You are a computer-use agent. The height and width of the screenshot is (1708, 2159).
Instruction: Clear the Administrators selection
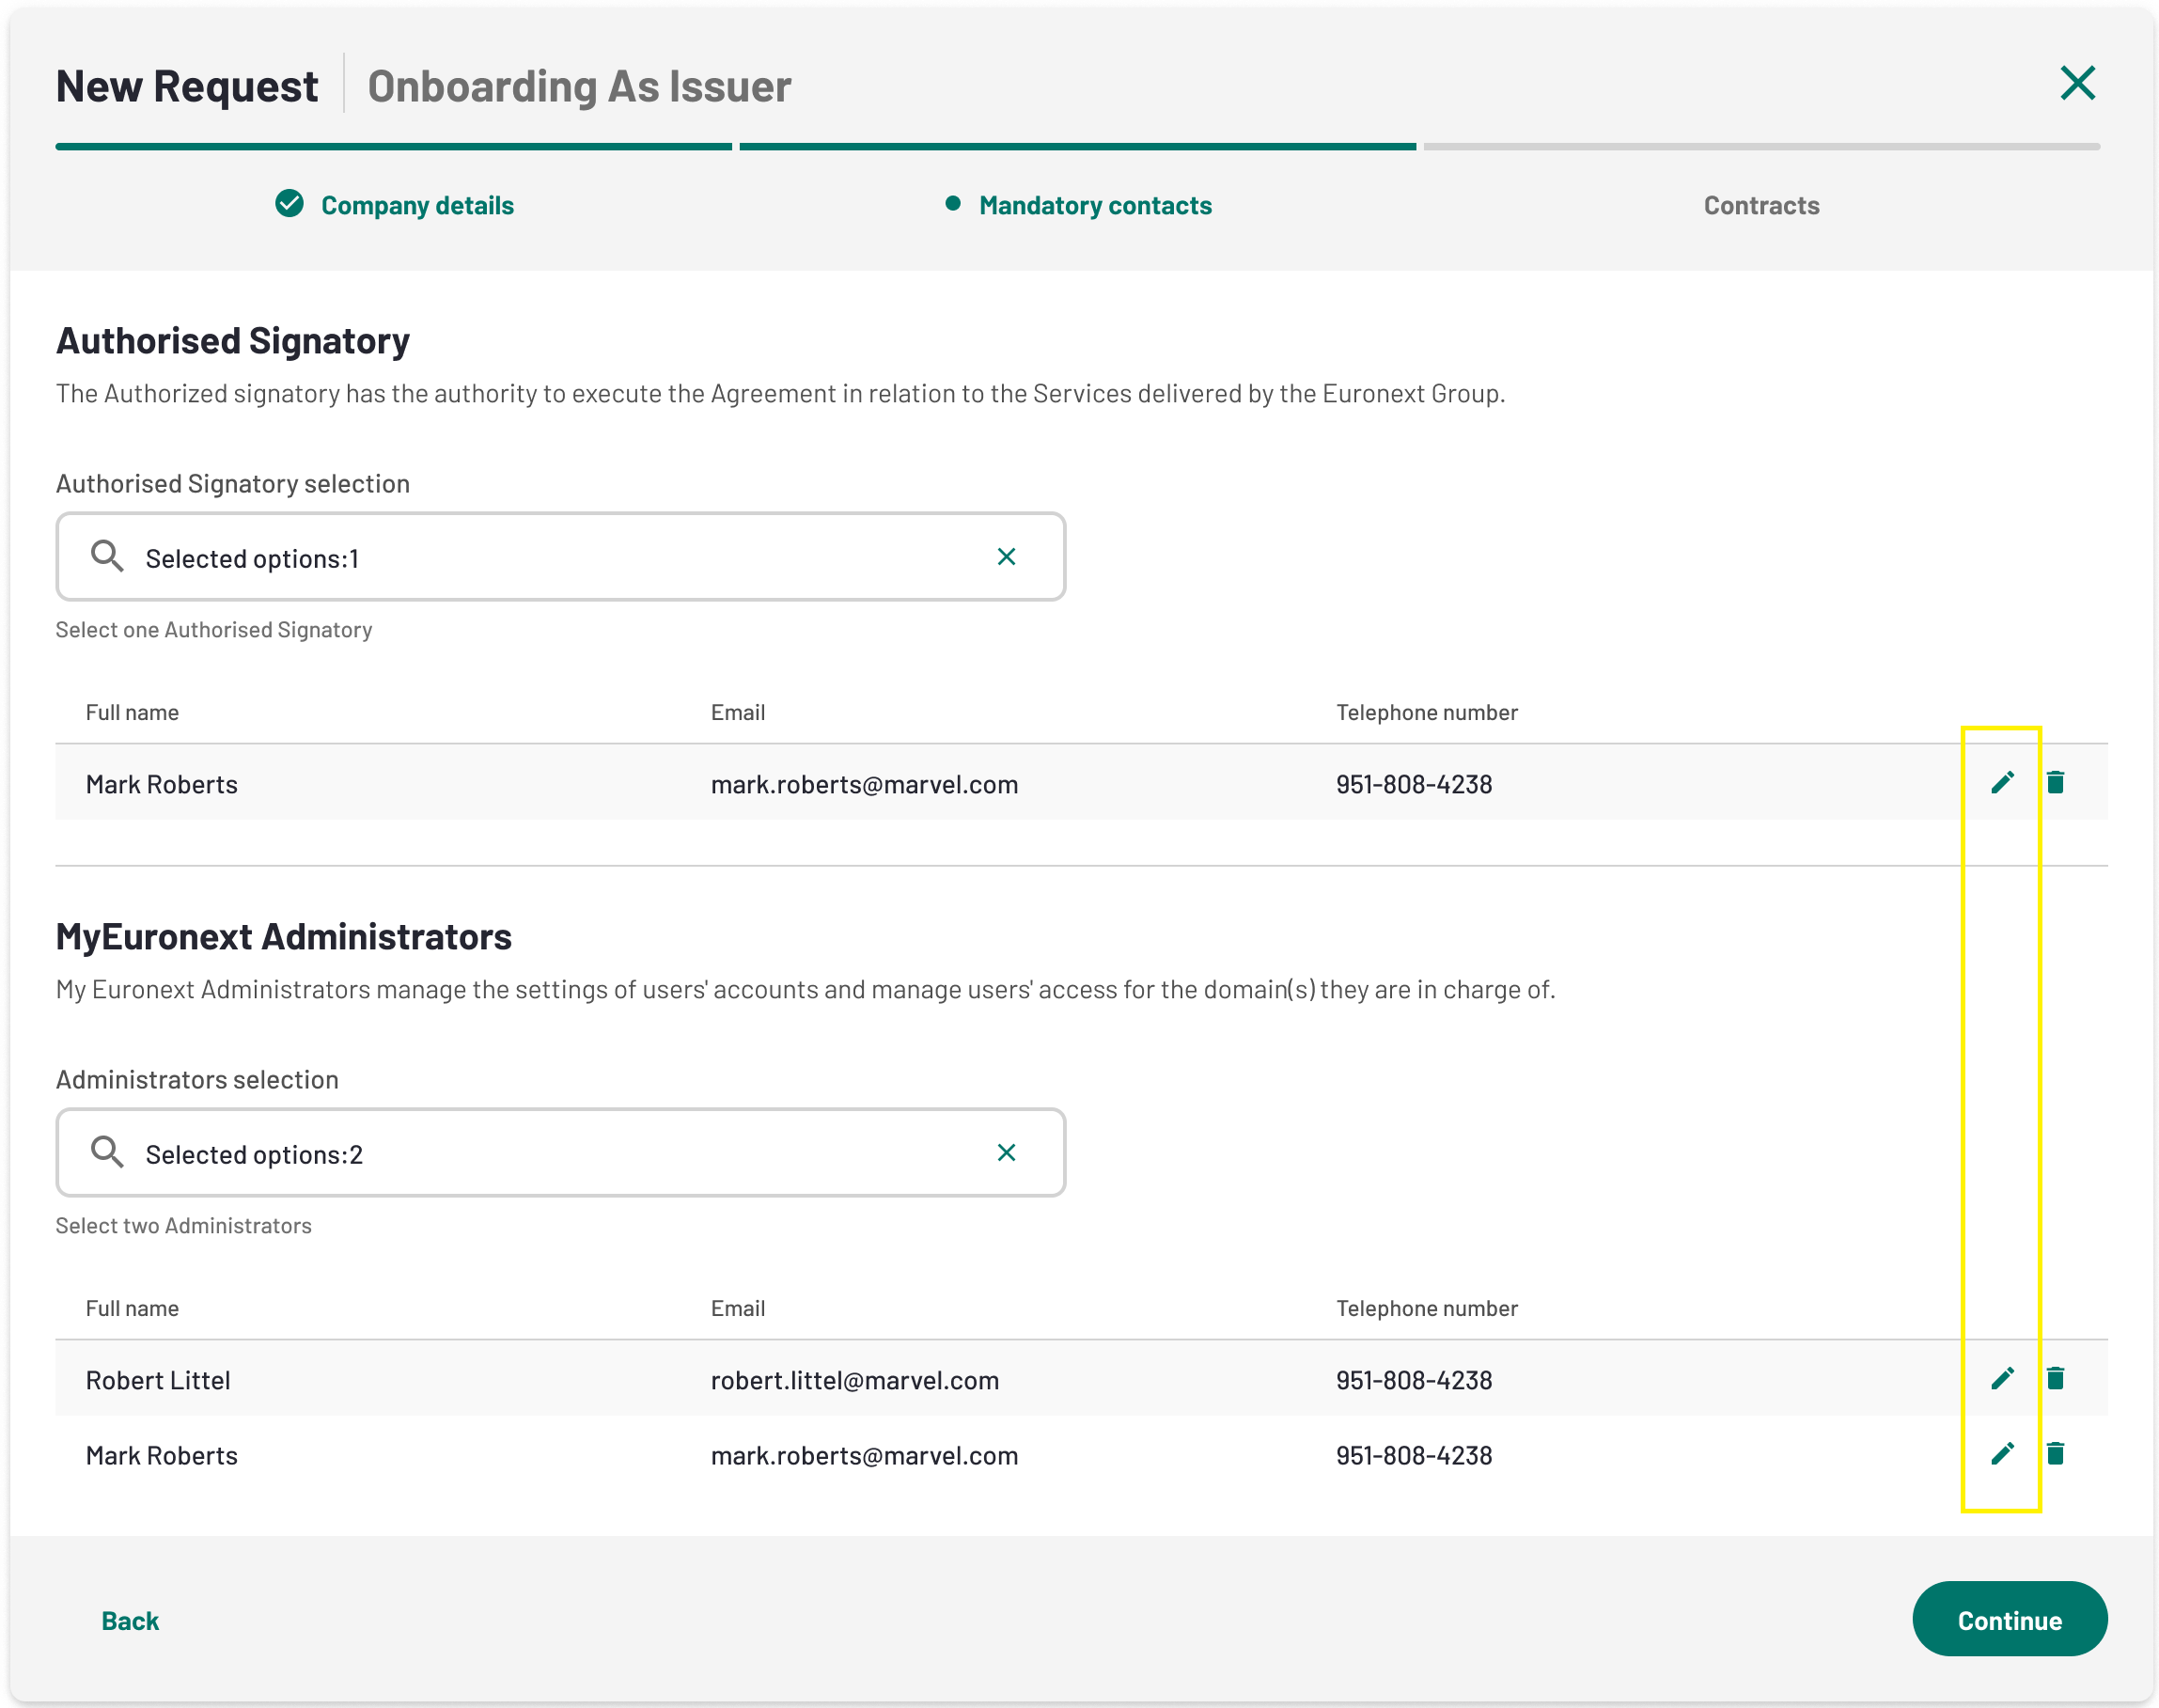1006,1152
